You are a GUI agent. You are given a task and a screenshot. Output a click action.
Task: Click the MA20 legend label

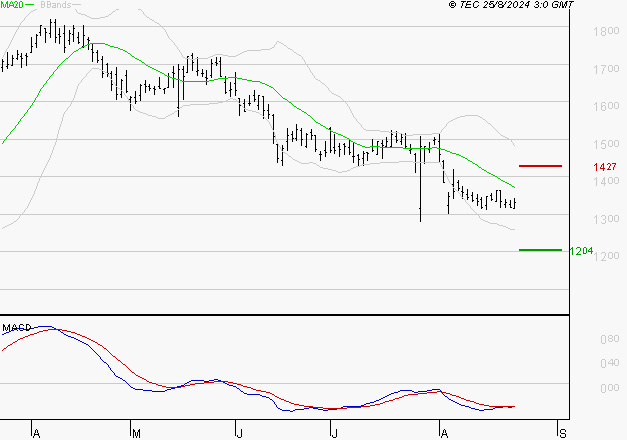(x=12, y=5)
